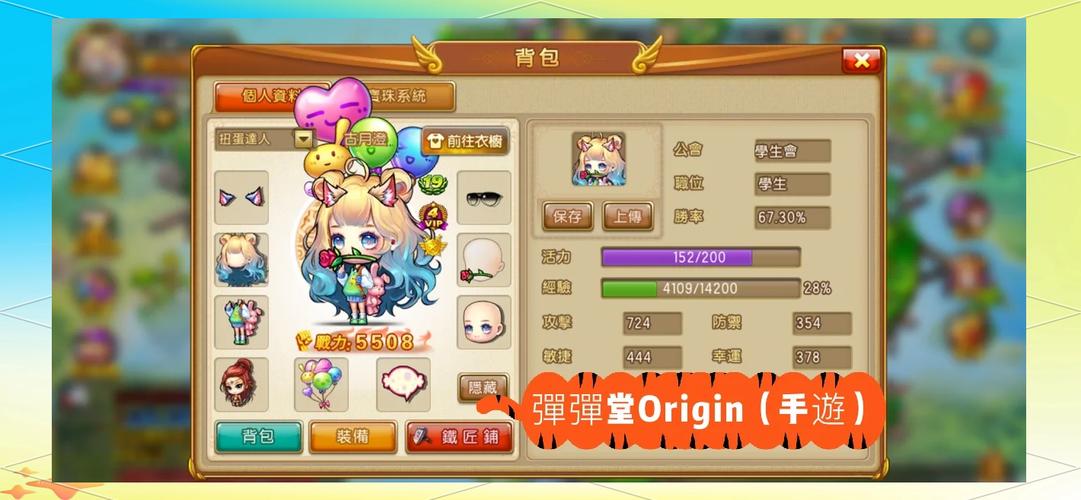Viewport: 1081px width, 500px height.
Task: Click the purple 活力 stamina bar
Action: pyautogui.click(x=700, y=257)
